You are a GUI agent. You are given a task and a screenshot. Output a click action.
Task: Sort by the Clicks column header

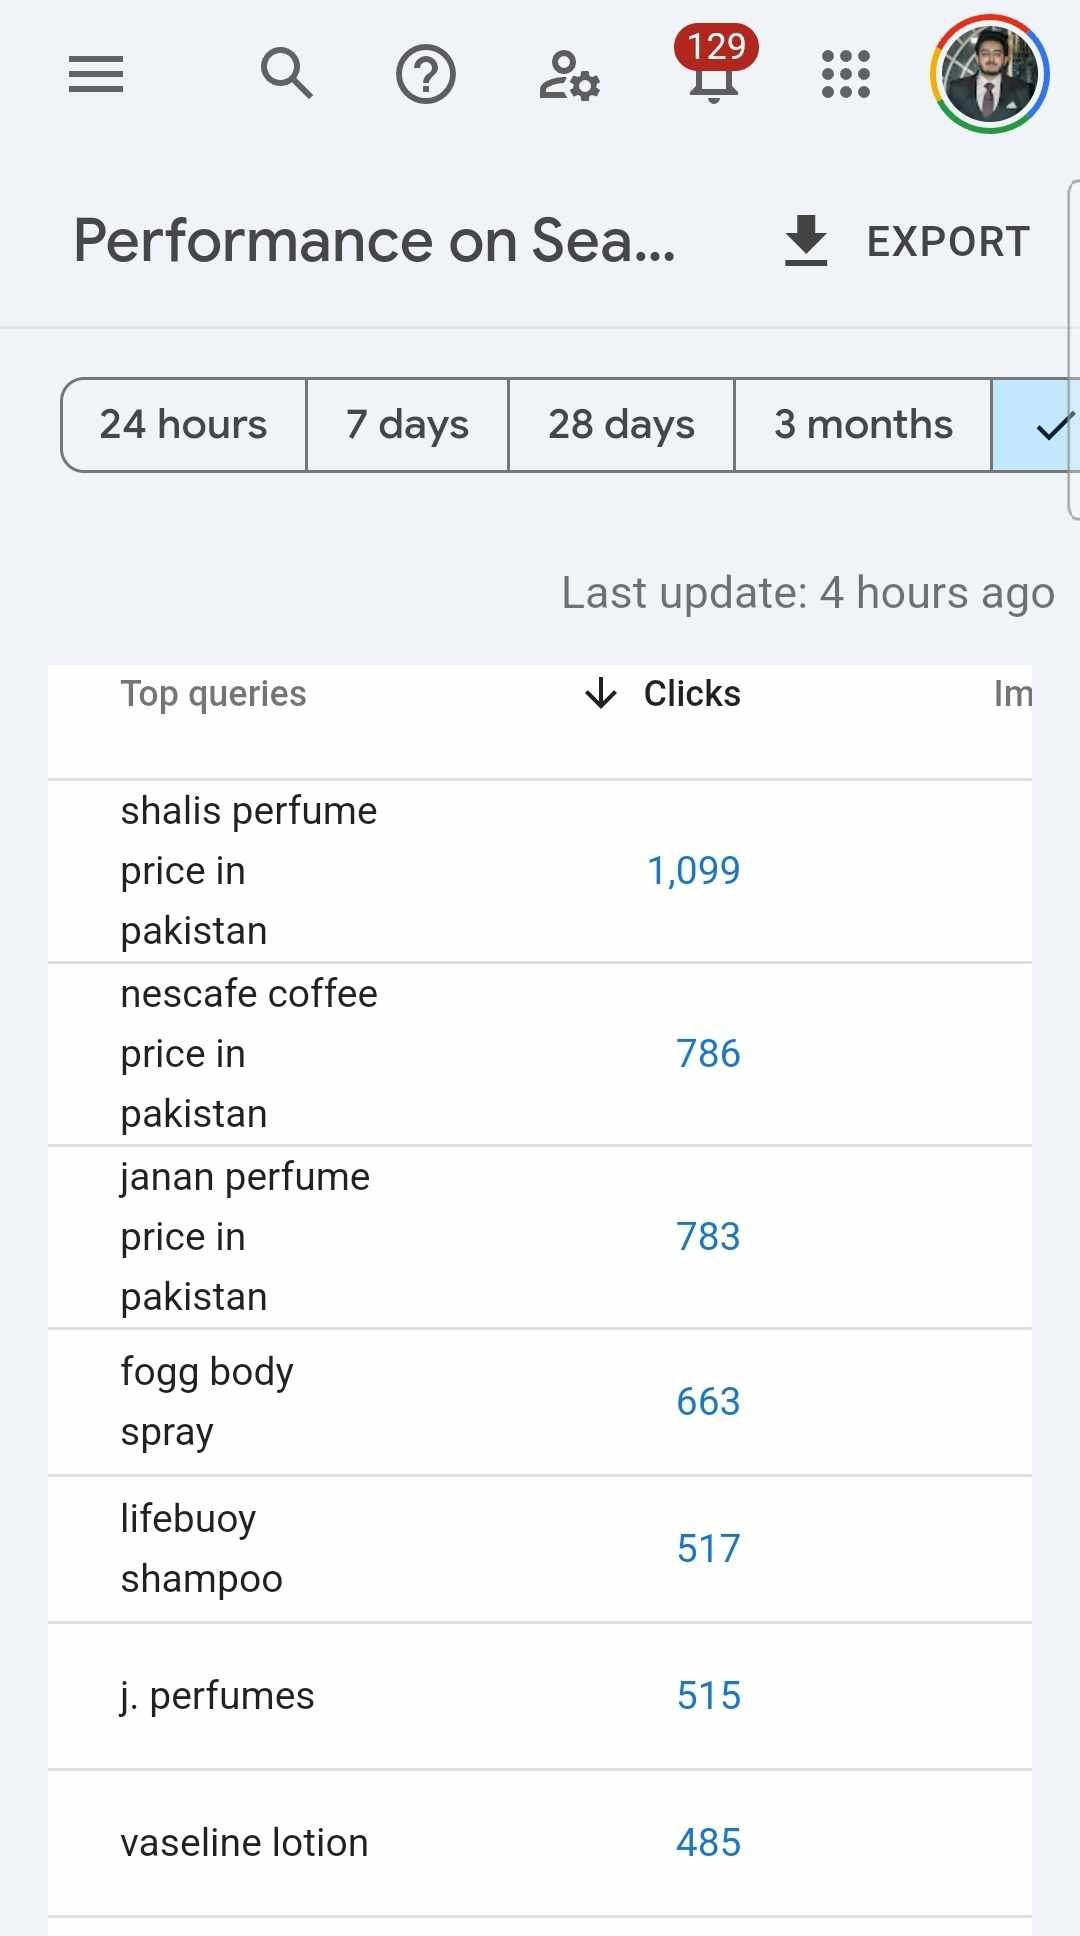point(691,694)
